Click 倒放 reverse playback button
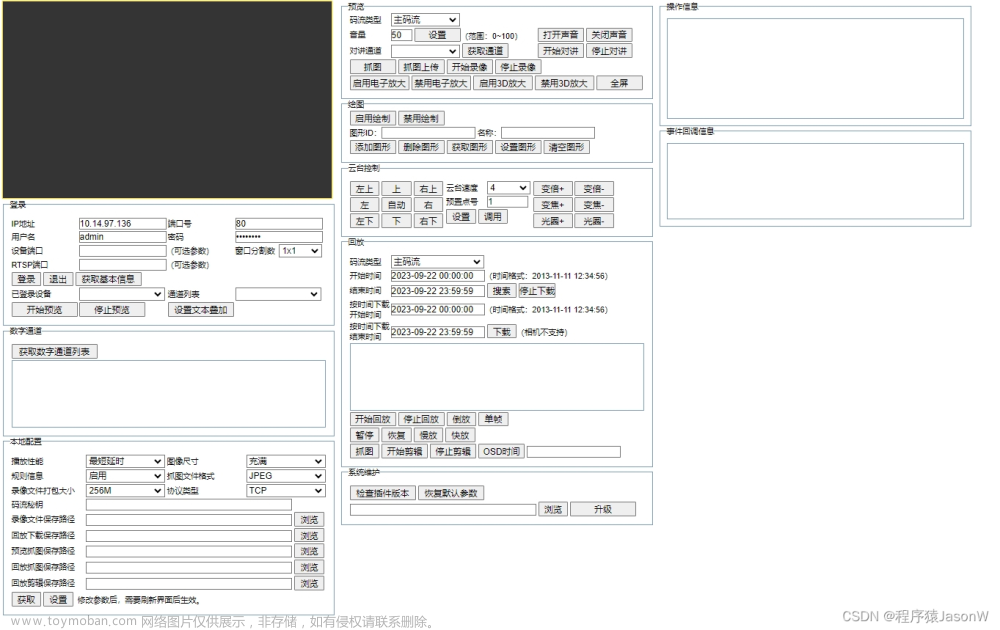 coord(460,419)
